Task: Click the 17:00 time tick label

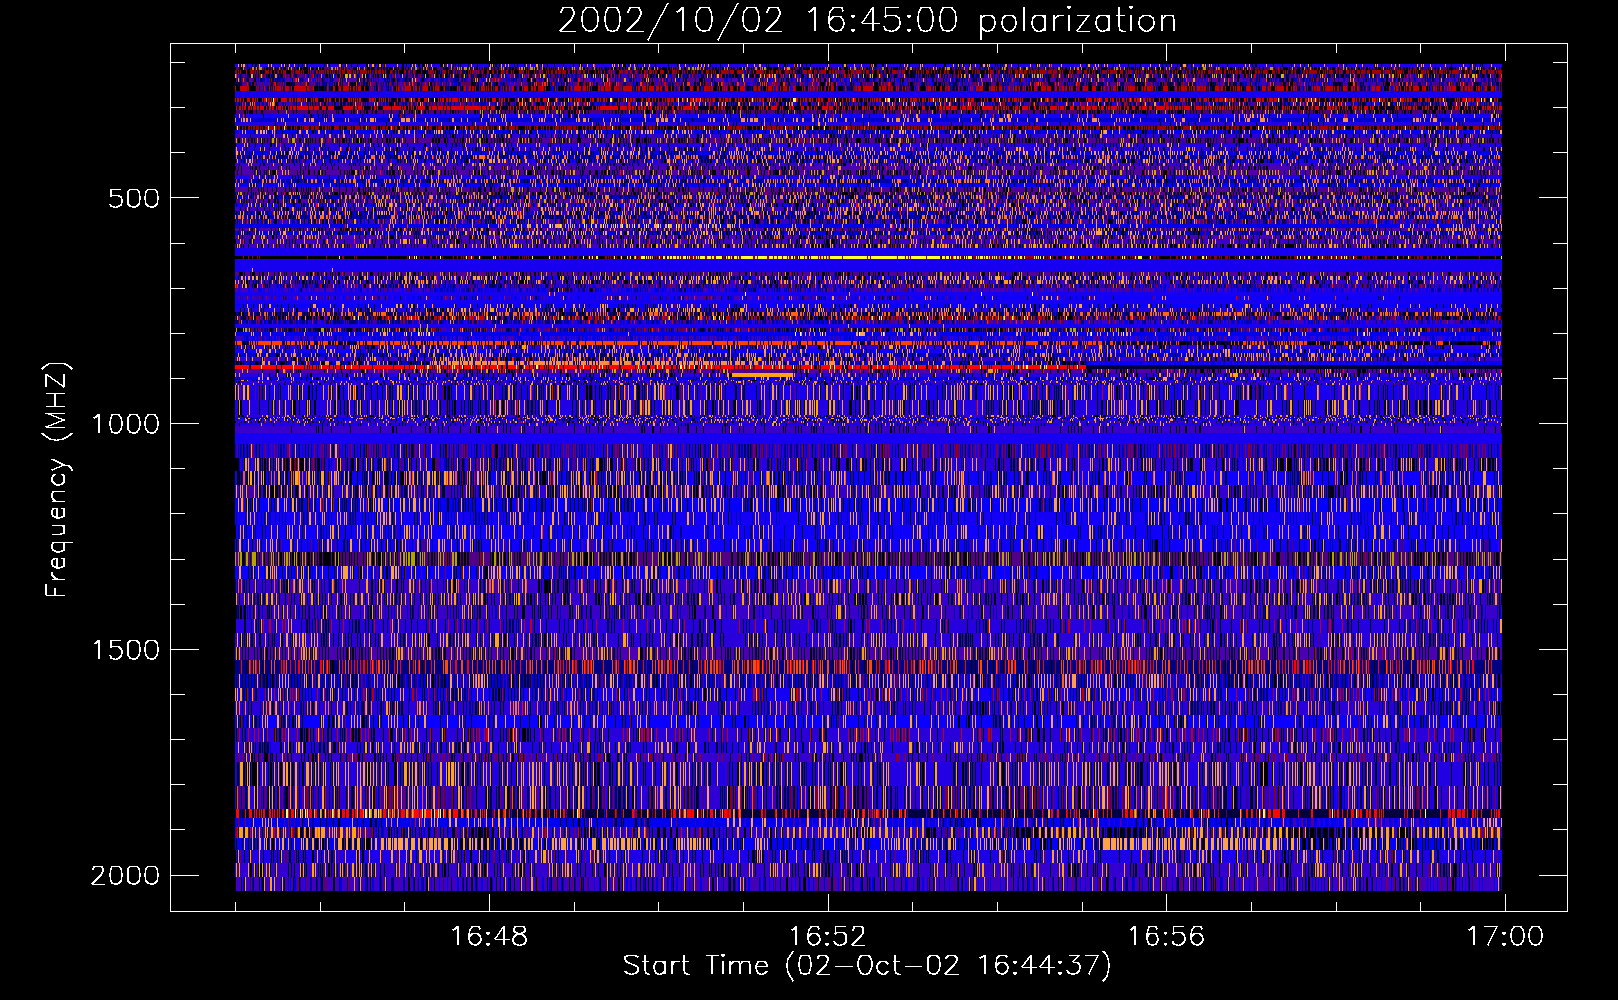Action: 1505,937
